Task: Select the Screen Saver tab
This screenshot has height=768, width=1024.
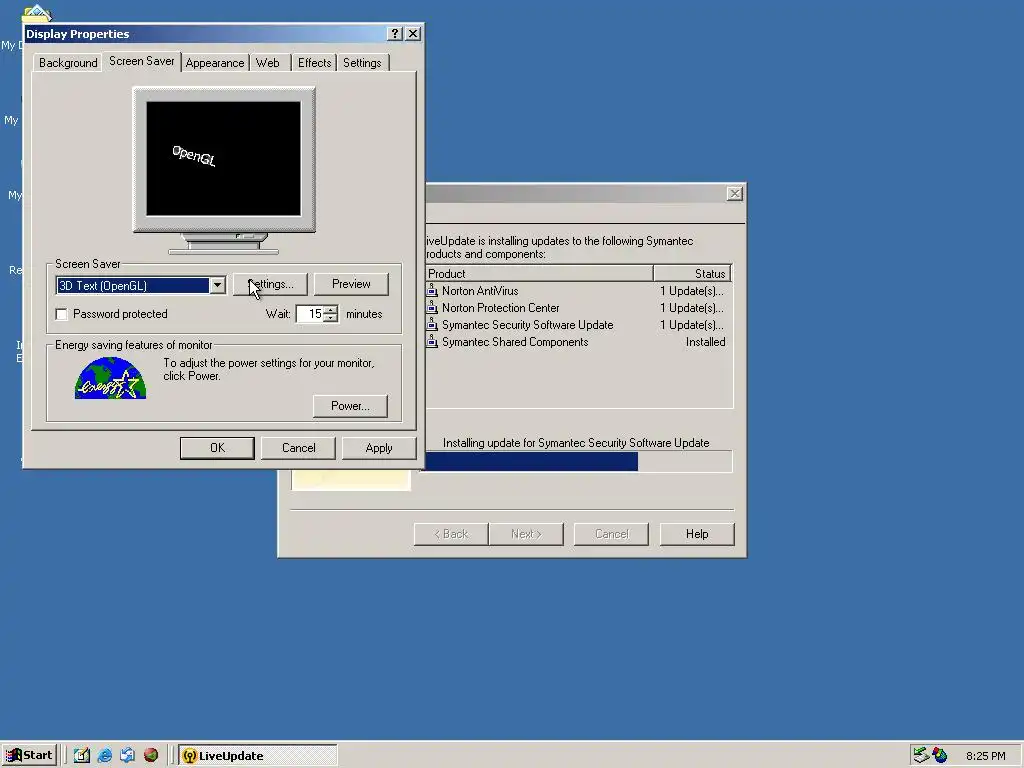Action: point(142,61)
